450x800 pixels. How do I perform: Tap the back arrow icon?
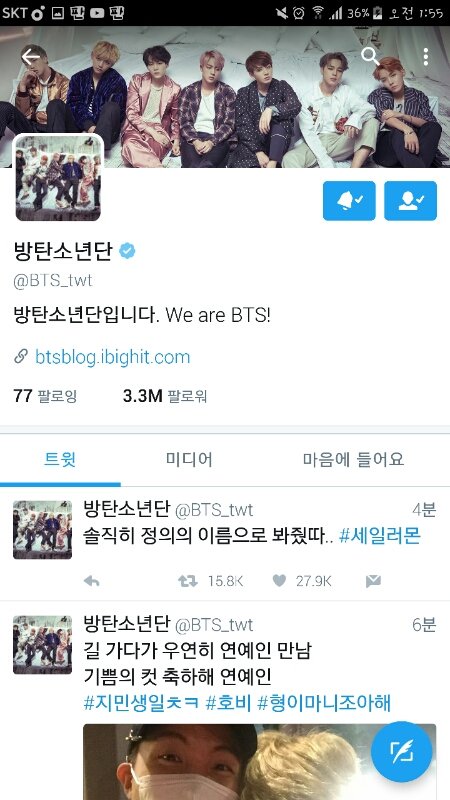[x=30, y=57]
